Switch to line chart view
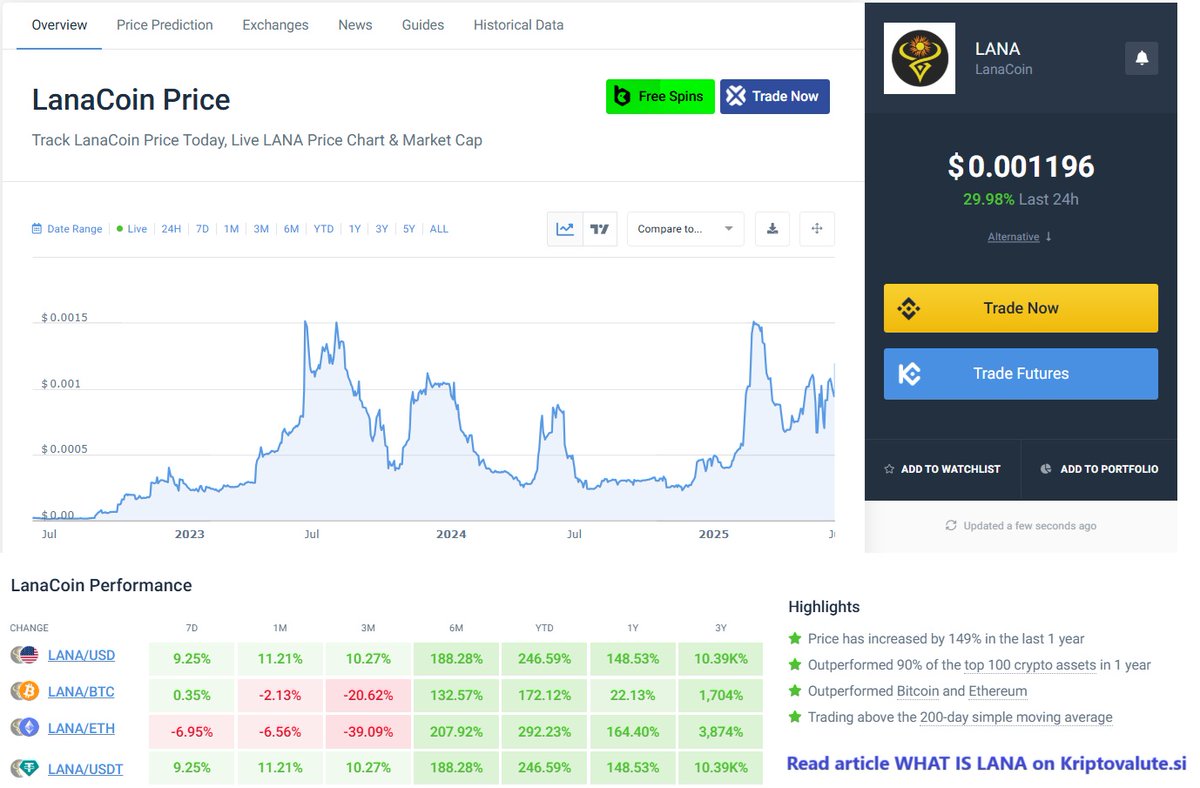This screenshot has height=788, width=1200. (x=565, y=229)
